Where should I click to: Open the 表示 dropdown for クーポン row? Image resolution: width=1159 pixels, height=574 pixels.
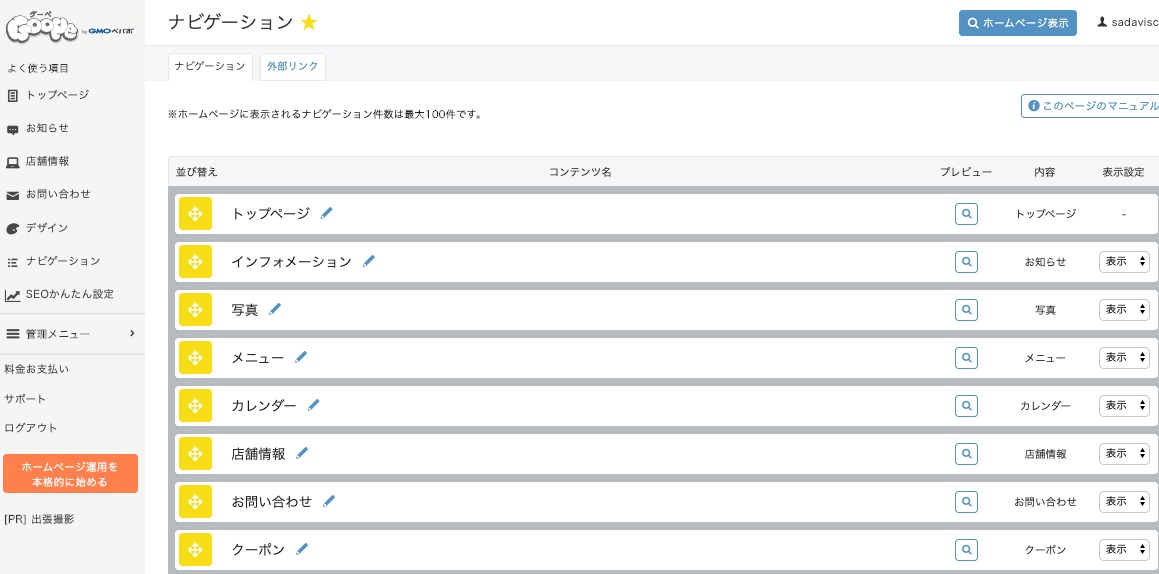pos(1124,550)
